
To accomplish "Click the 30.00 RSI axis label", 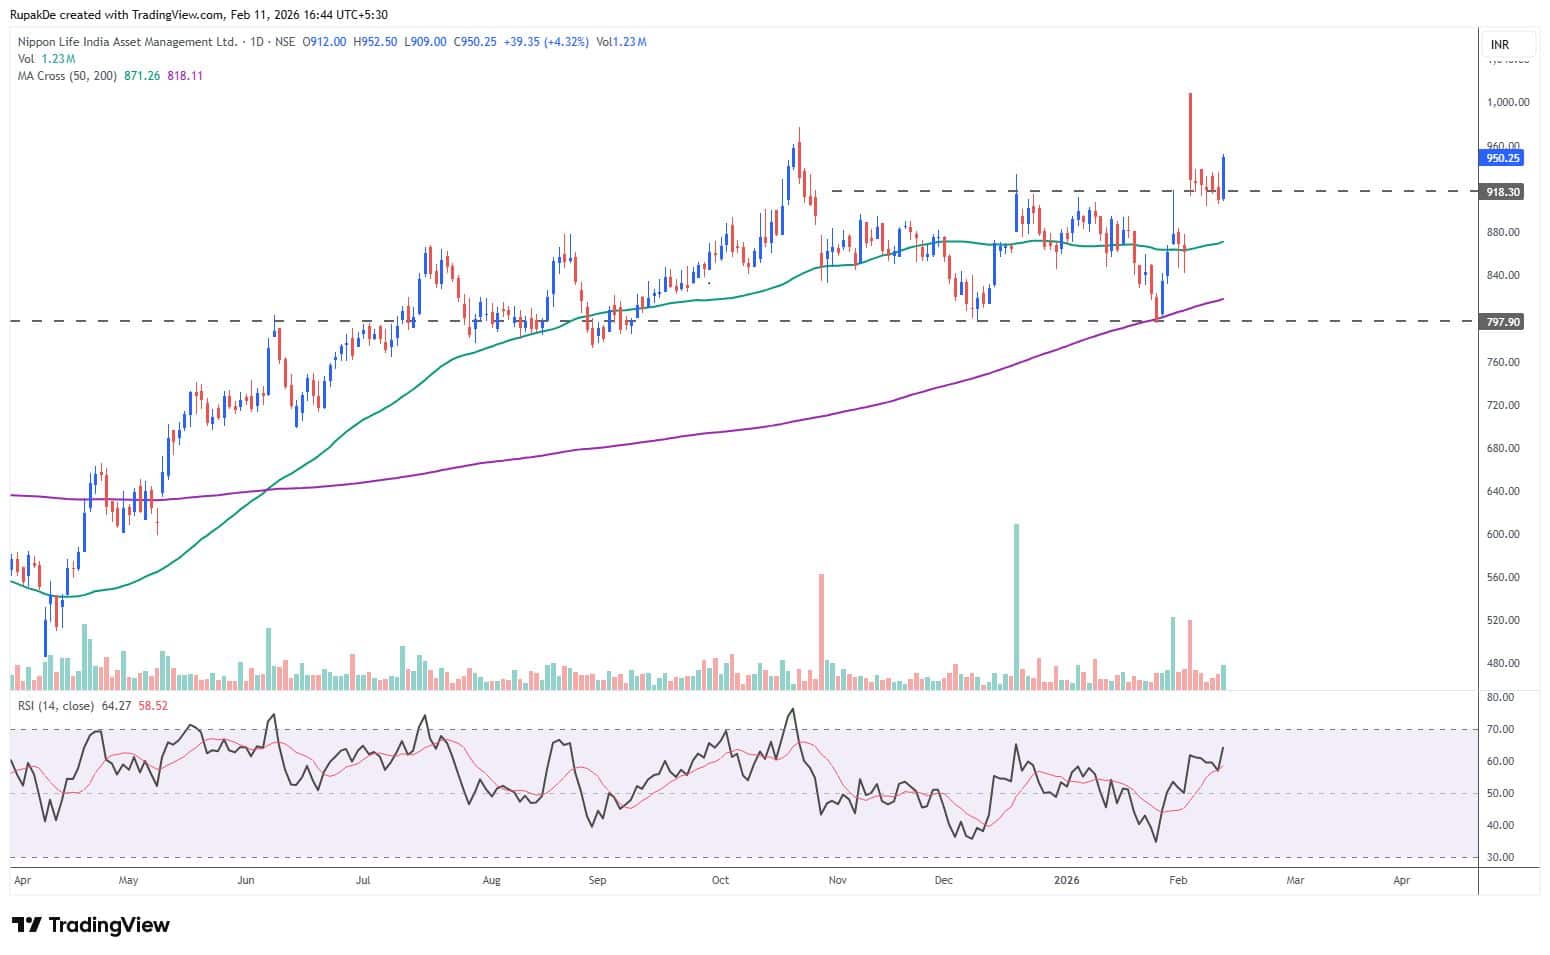I will click(1500, 857).
